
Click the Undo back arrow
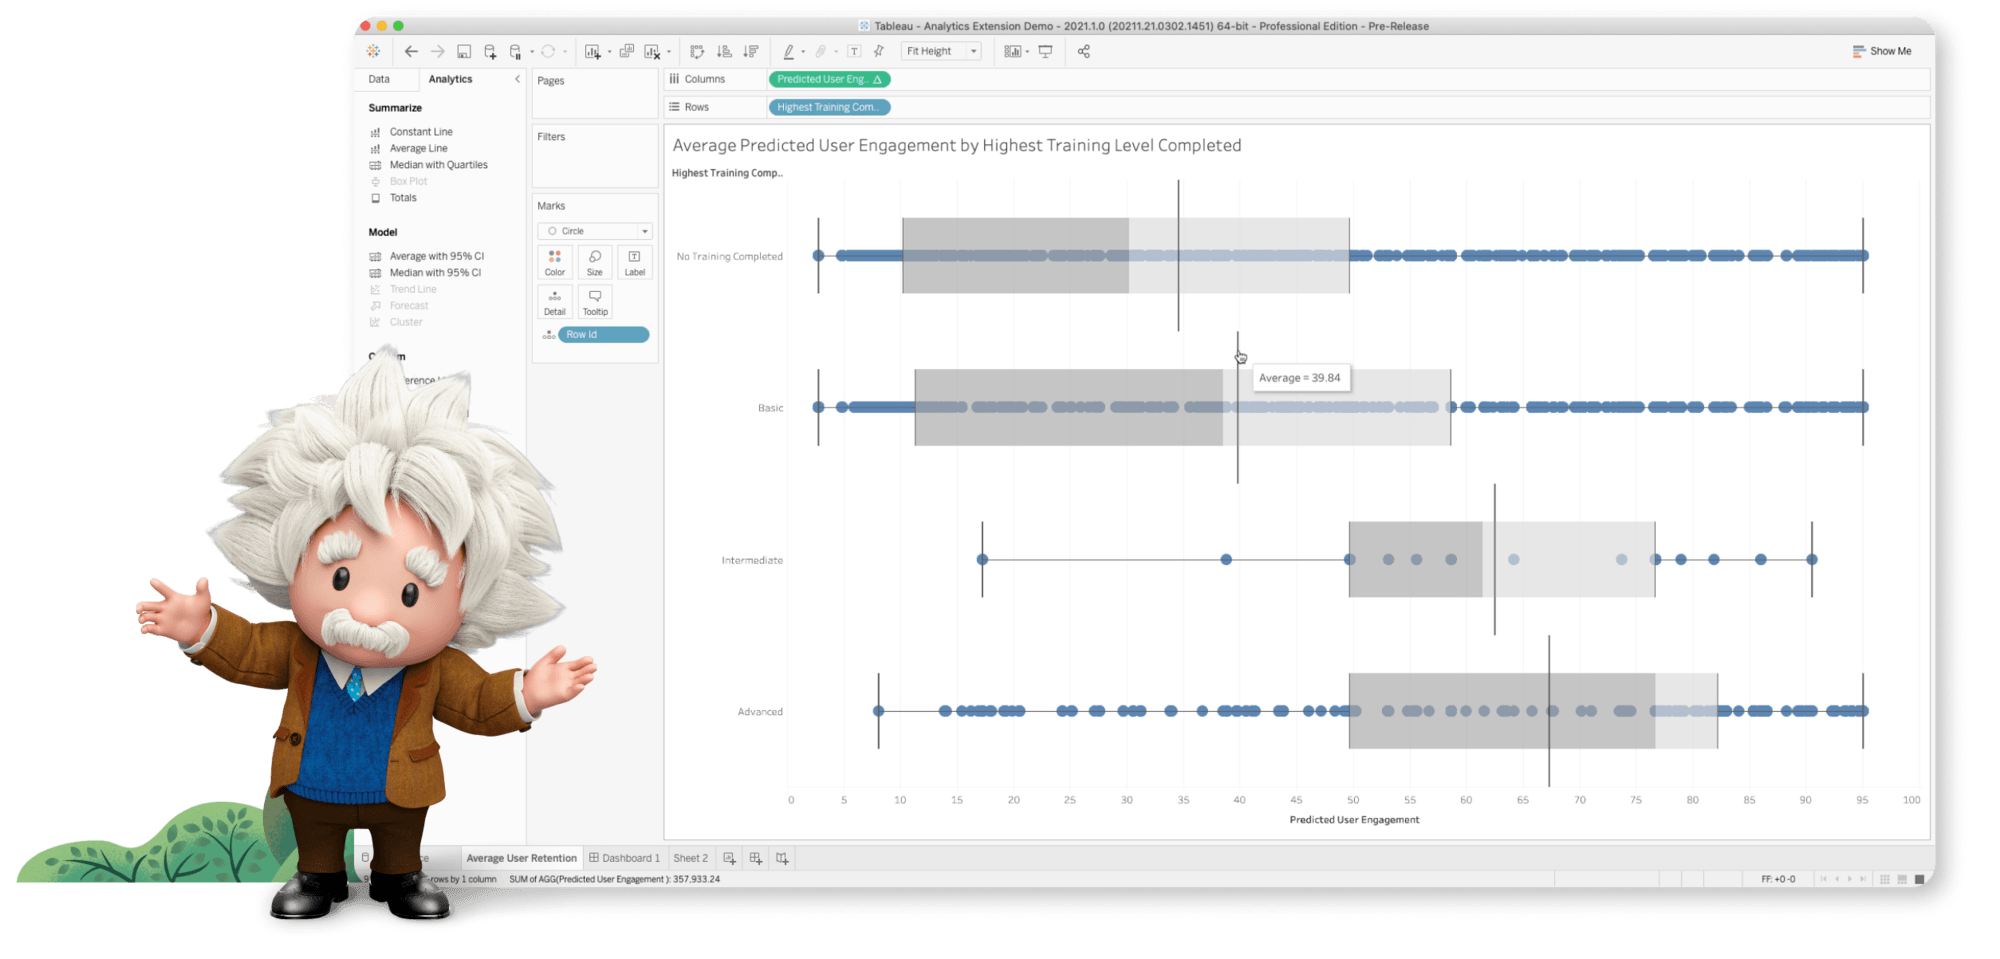tap(411, 51)
